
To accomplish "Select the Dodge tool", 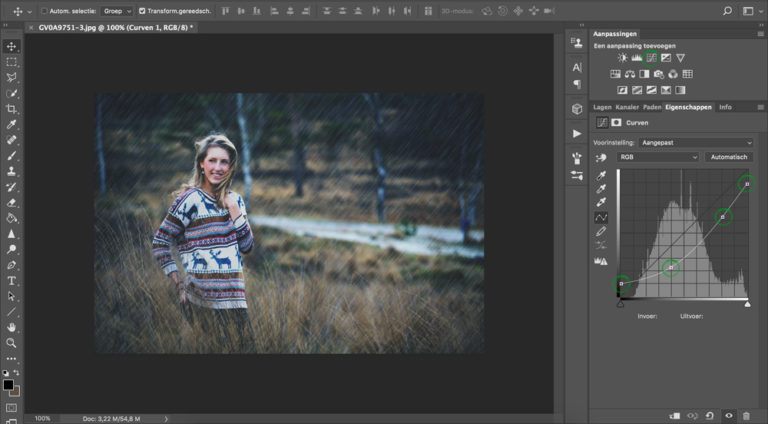I will [11, 249].
